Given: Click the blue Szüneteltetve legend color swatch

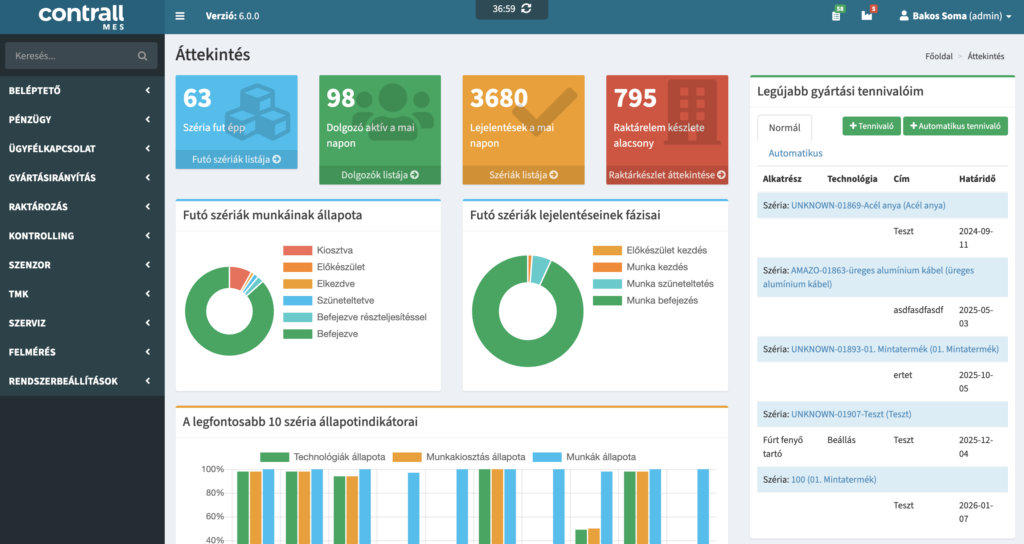Looking at the screenshot, I should (x=298, y=300).
